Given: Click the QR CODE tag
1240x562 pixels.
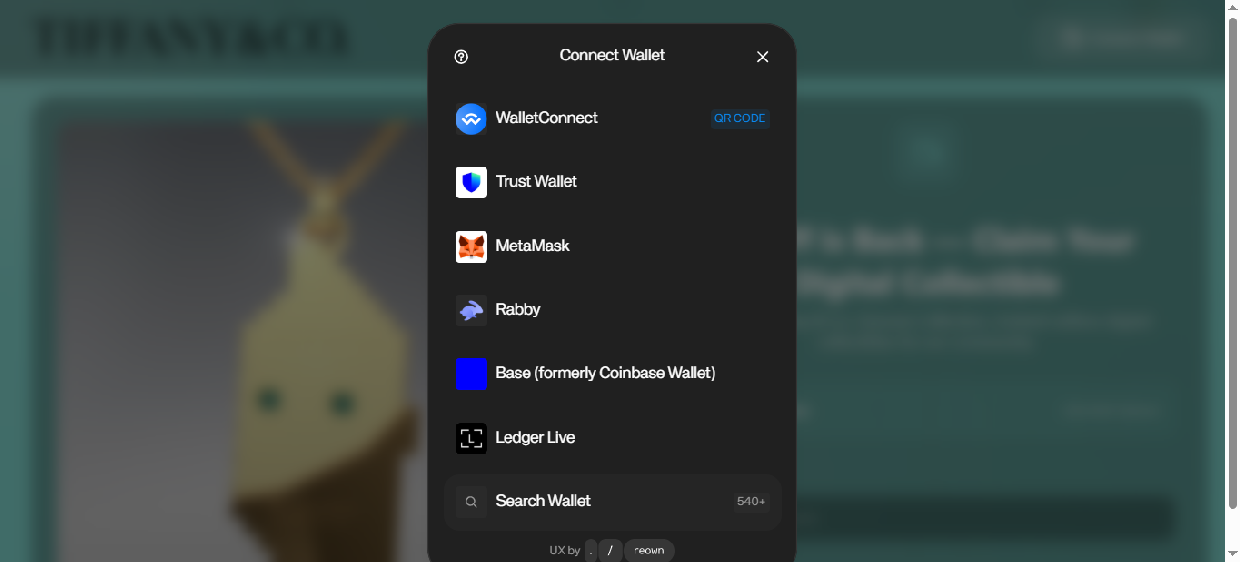Looking at the screenshot, I should pos(740,118).
